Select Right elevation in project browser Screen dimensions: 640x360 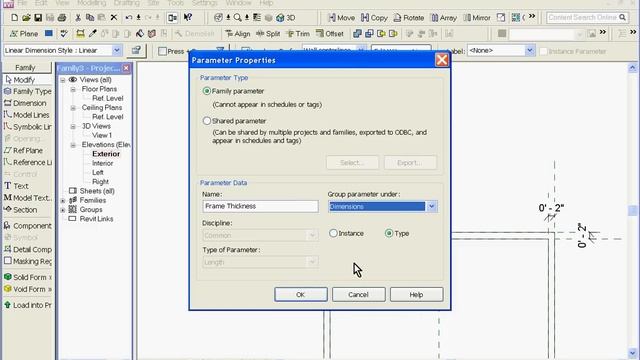[100, 182]
